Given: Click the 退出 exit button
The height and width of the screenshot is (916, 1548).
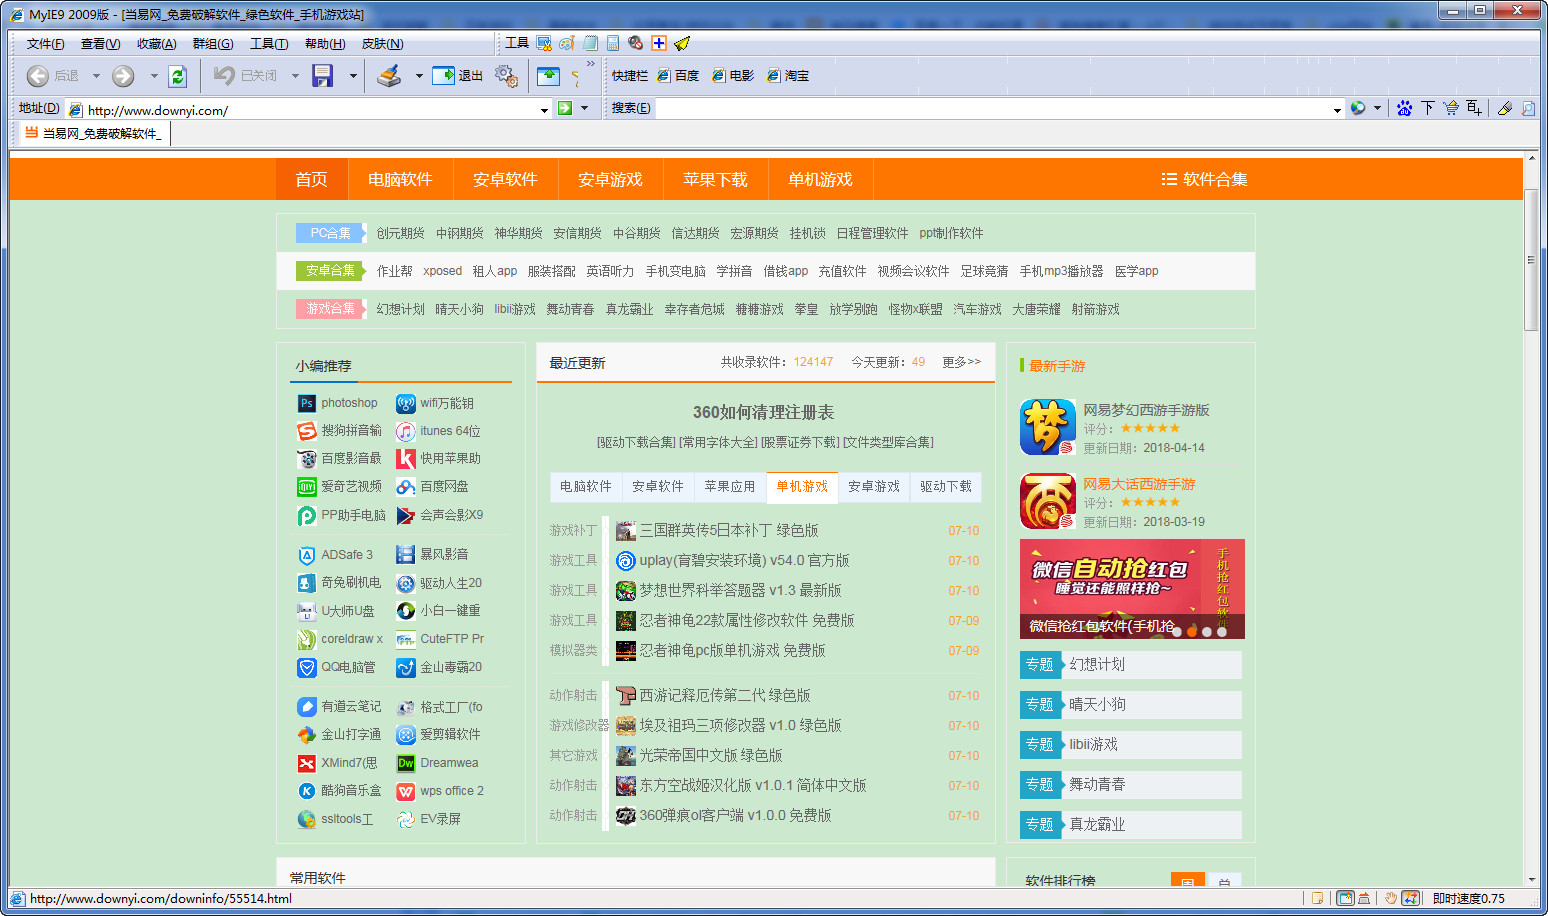Looking at the screenshot, I should (x=460, y=75).
